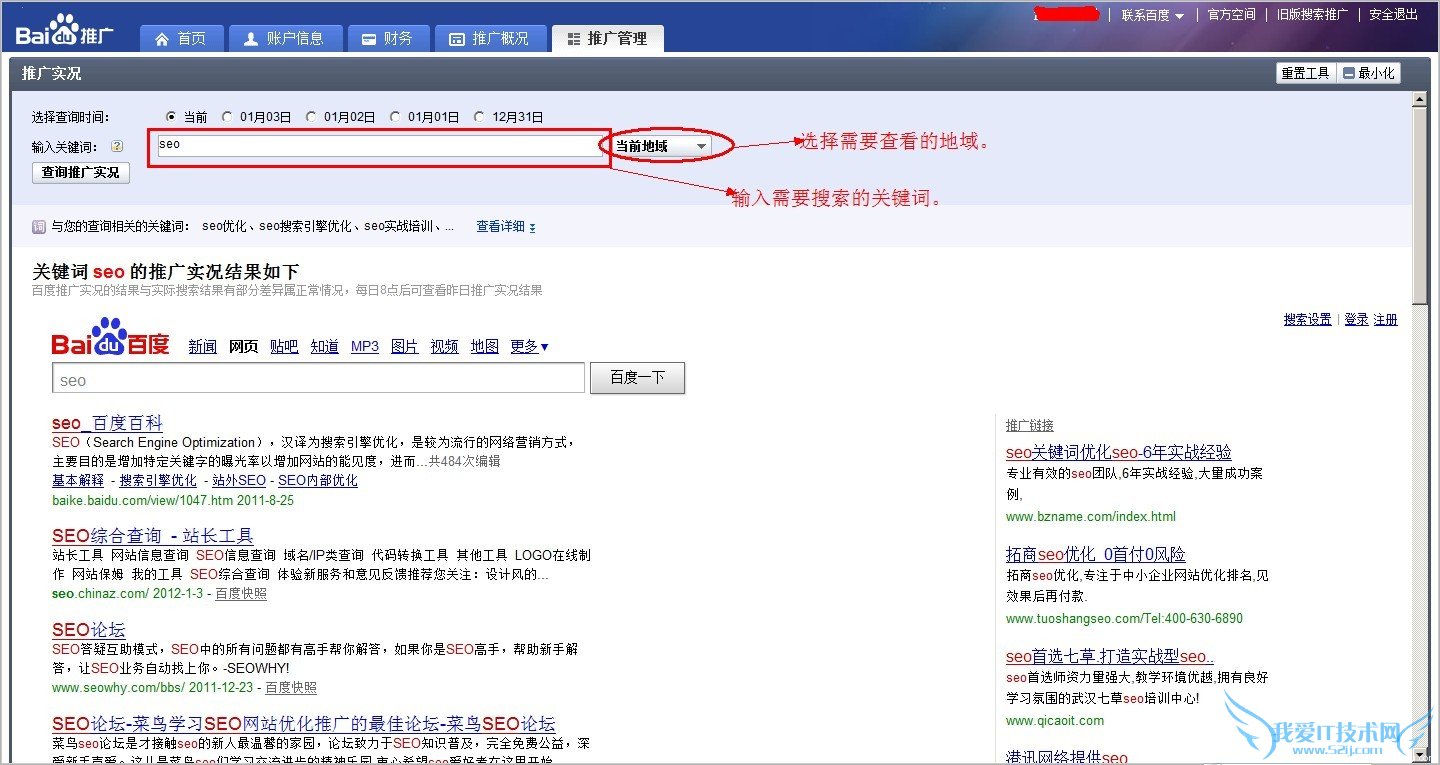Select the 01月03日 radio button

(x=227, y=117)
